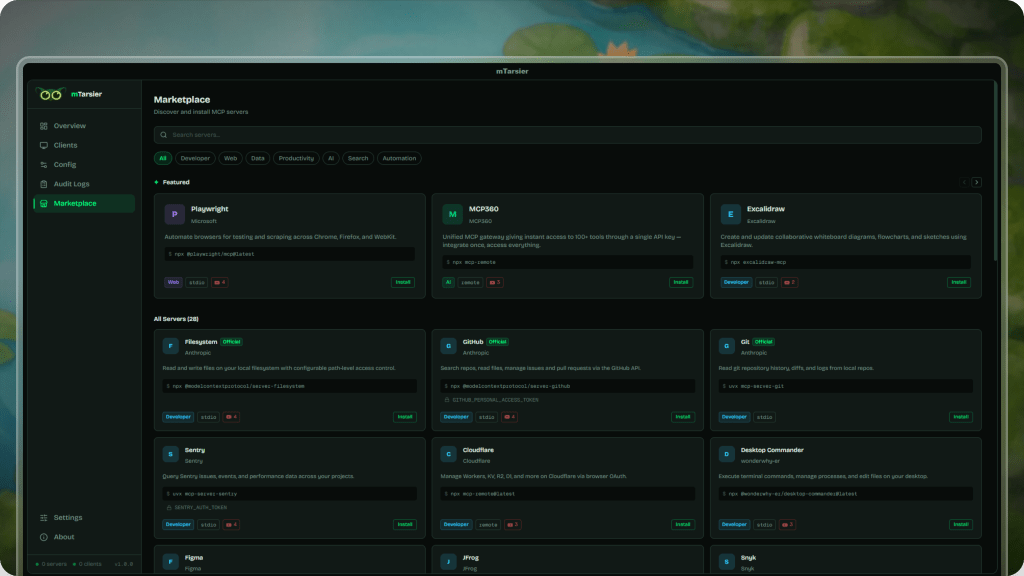The image size is (1024, 576).
Task: Install the Playwright server
Action: tap(402, 282)
